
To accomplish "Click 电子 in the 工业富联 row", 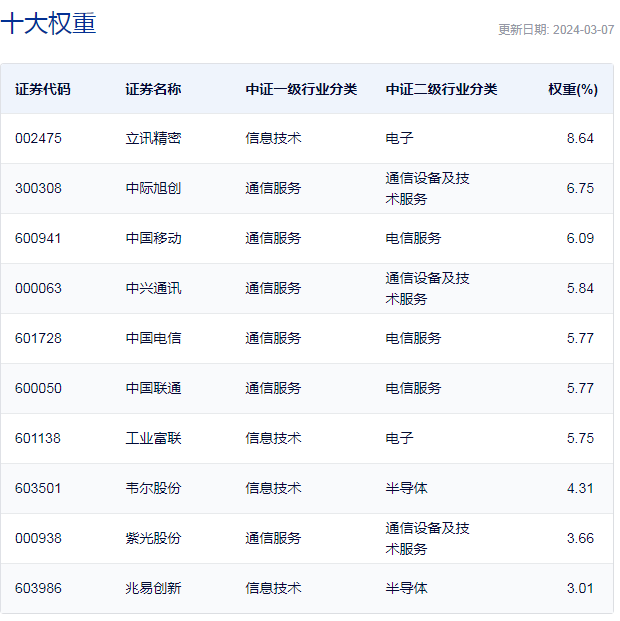I will (399, 438).
